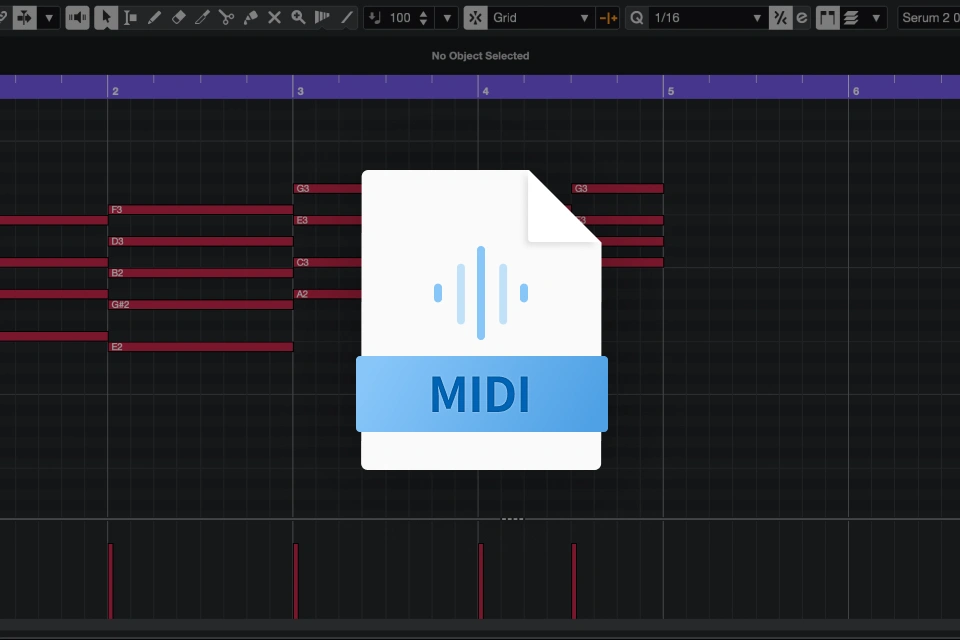Select the C3 note
The width and height of the screenshot is (960, 640).
(328, 262)
